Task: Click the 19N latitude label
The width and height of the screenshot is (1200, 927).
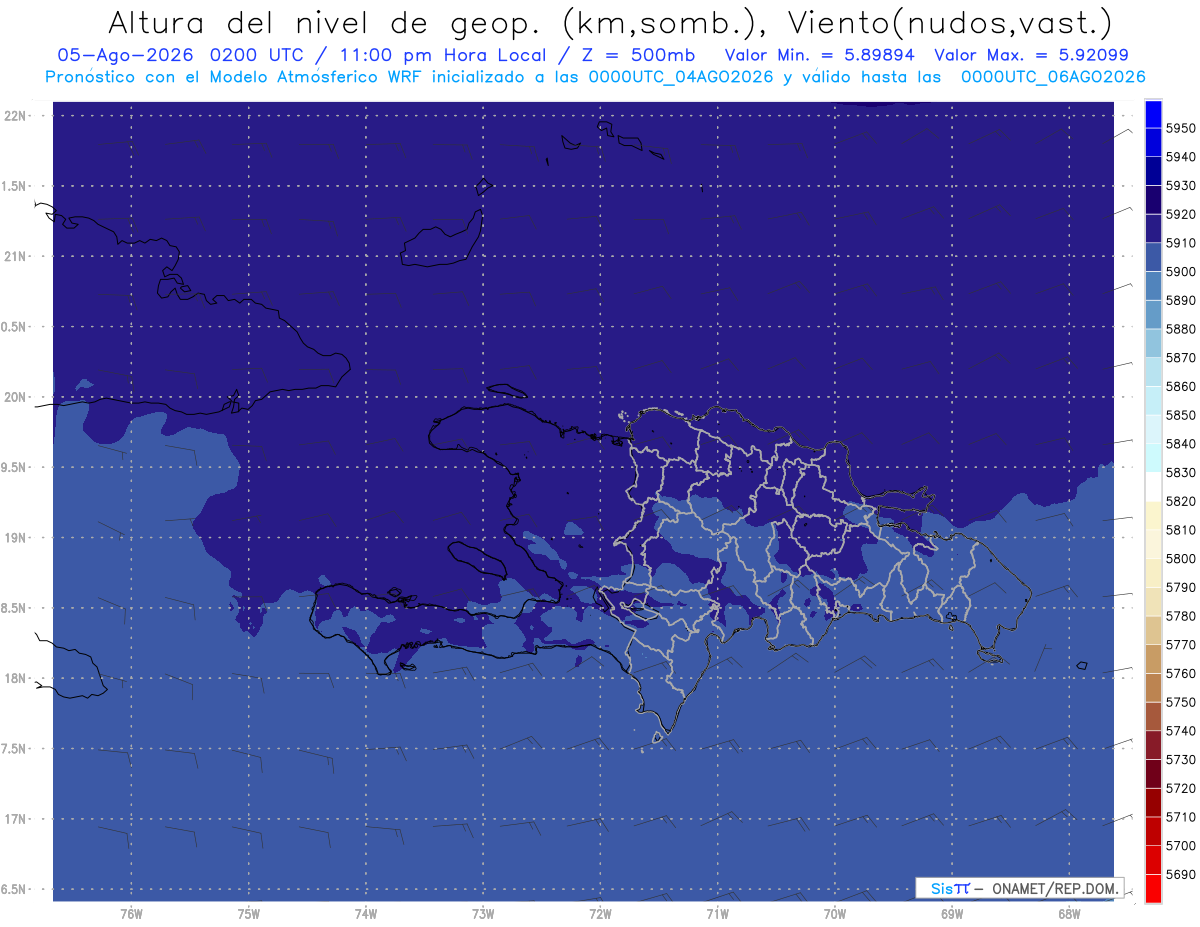Action: point(15,538)
